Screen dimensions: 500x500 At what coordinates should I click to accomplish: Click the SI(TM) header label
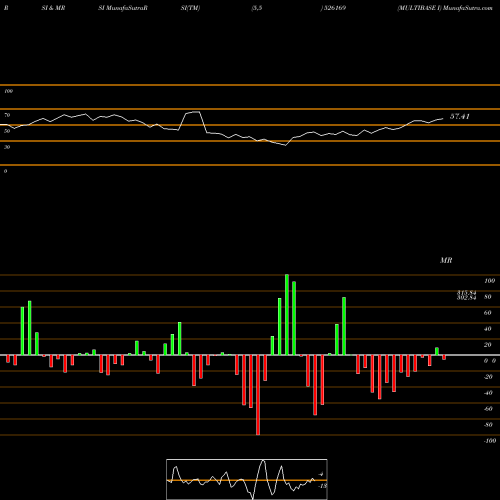tap(190, 8)
